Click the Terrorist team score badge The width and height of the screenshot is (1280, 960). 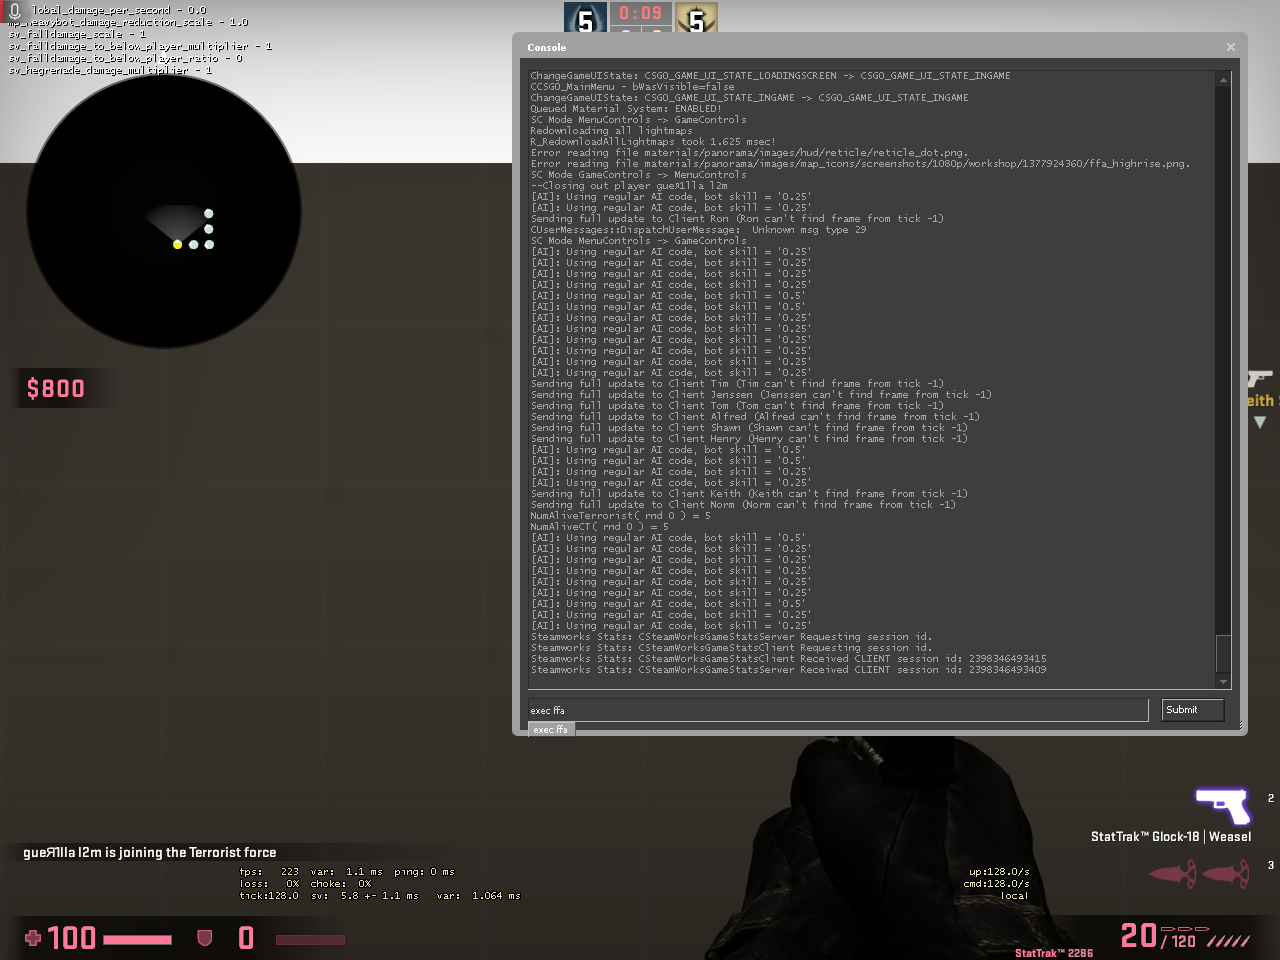pos(697,17)
